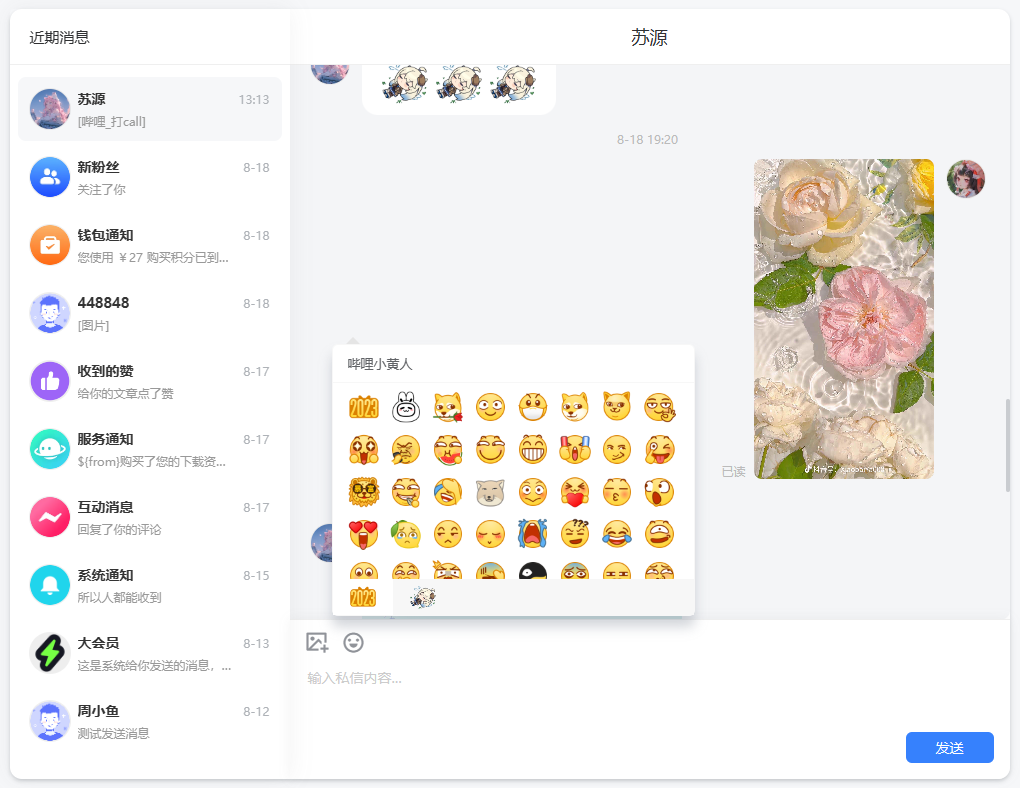Click my own avatar beside the rose photo
1020x788 pixels.
tap(965, 179)
